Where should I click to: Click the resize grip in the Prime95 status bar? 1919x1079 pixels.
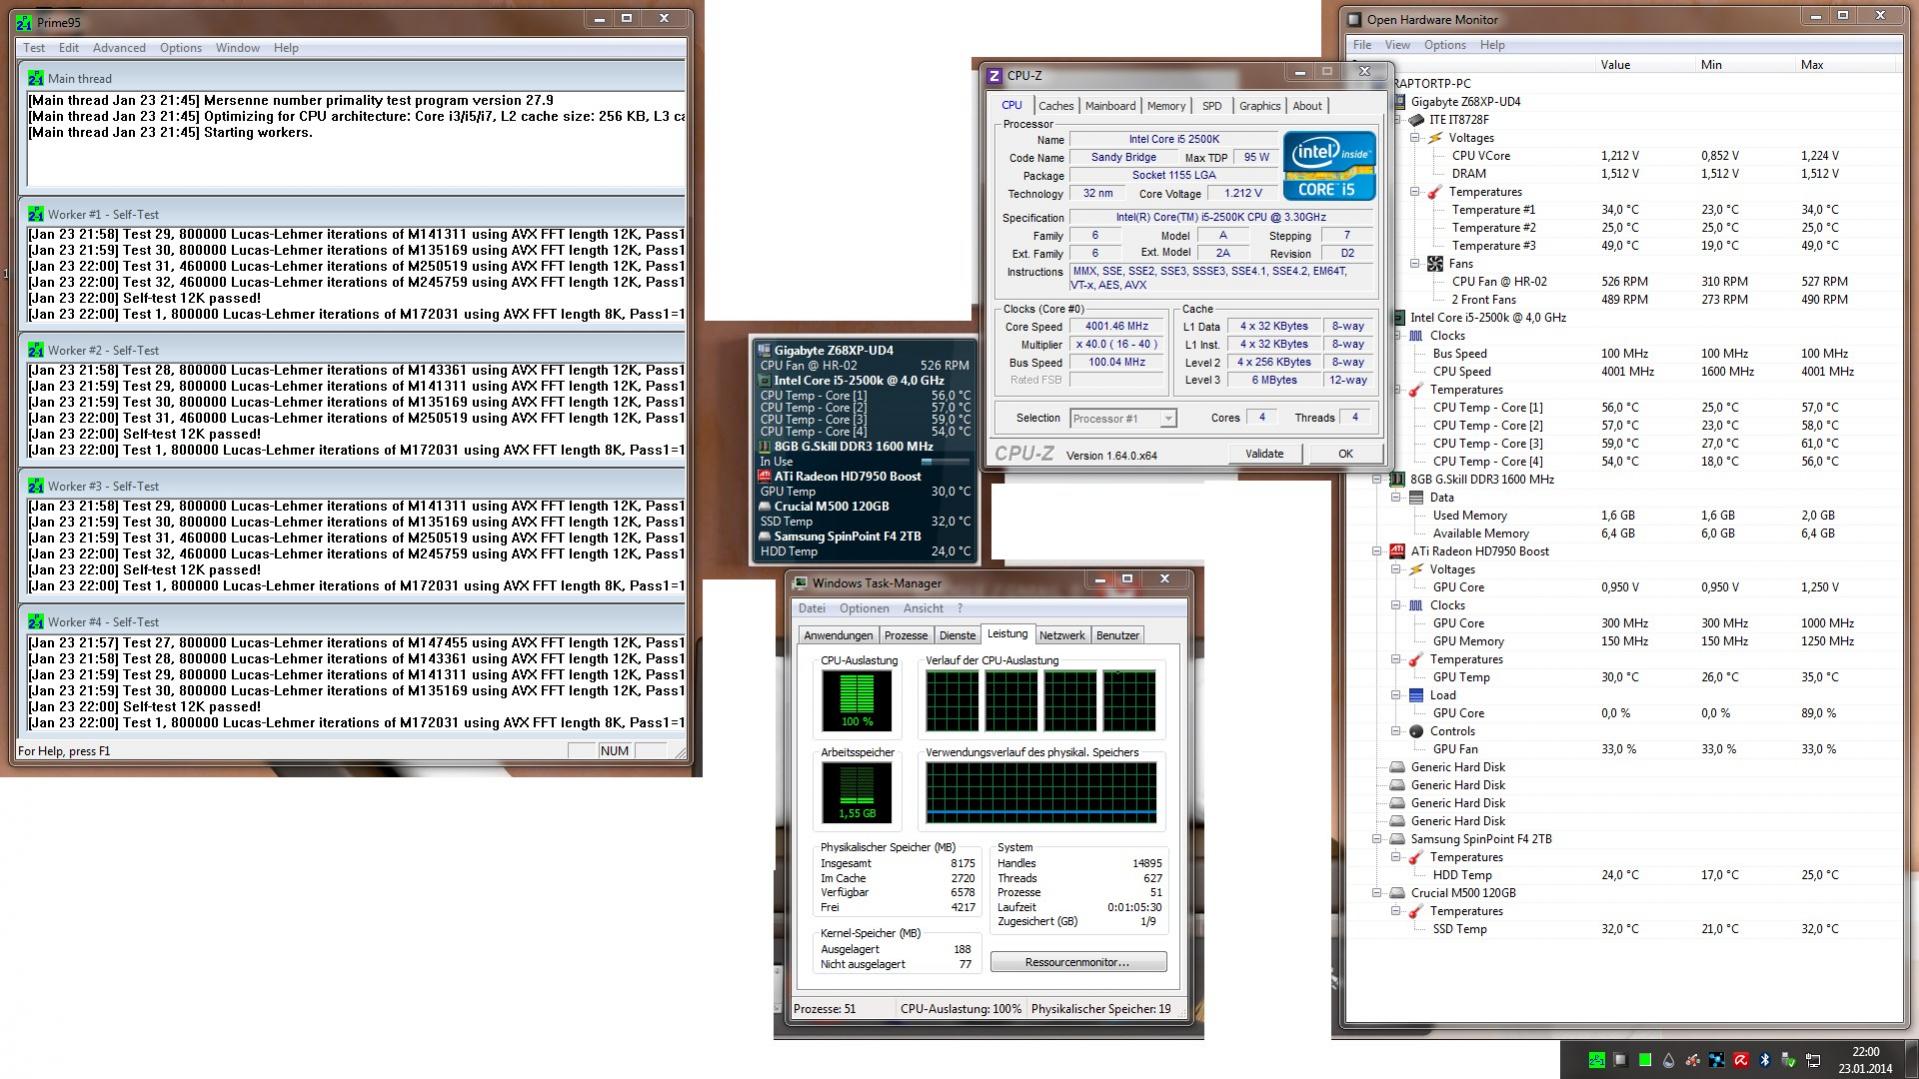[680, 751]
